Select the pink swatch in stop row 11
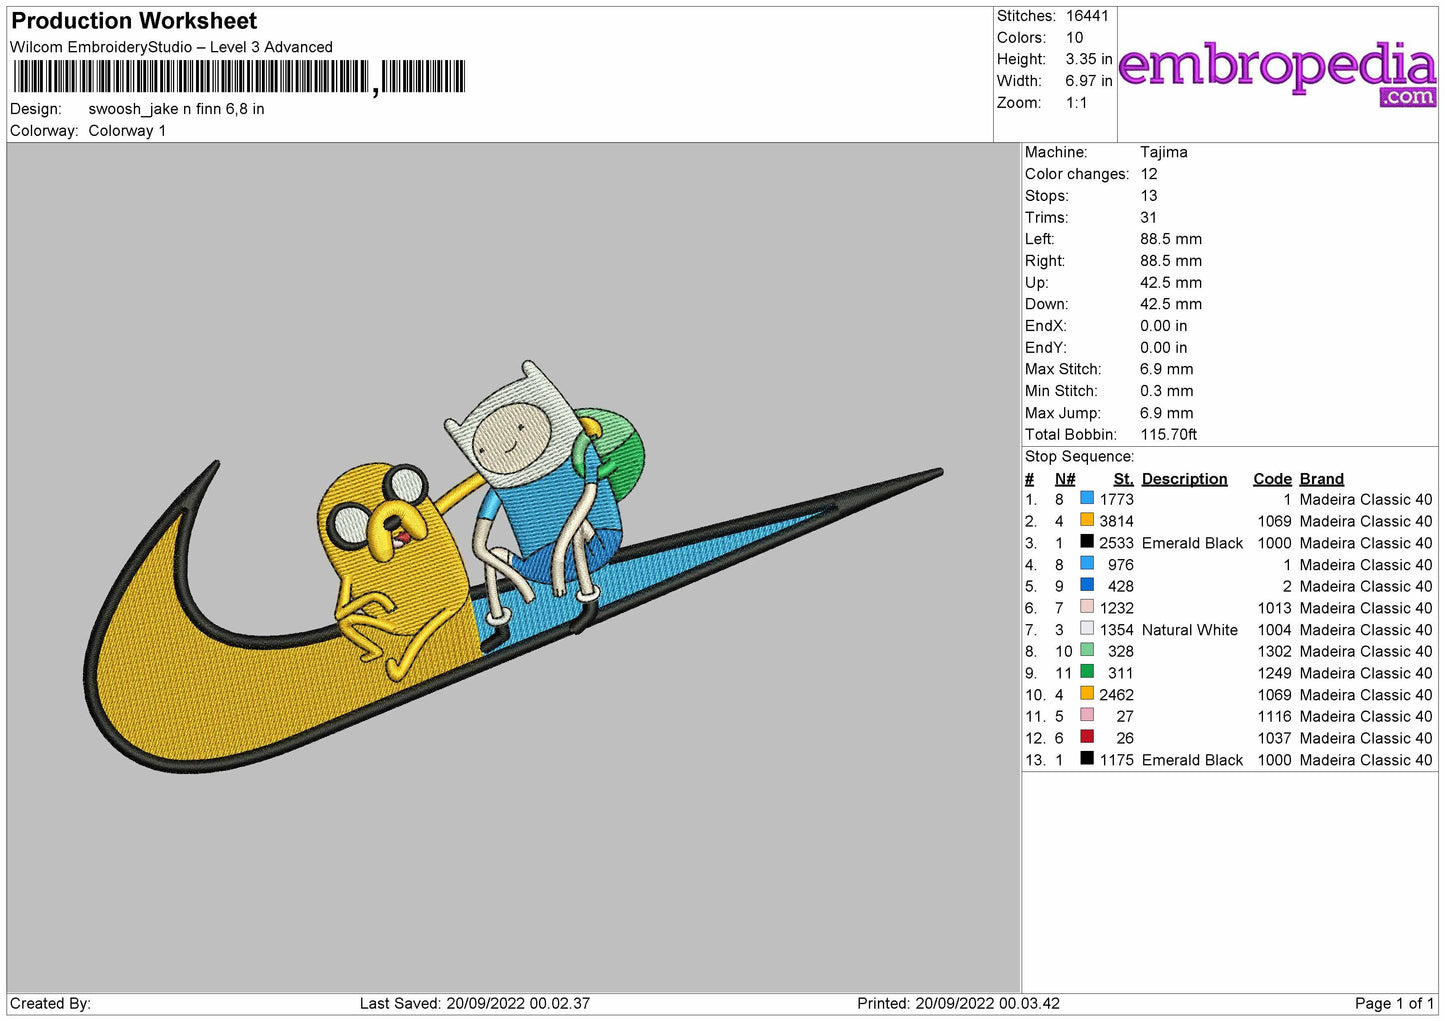This screenshot has width=1445, height=1021. (1087, 715)
